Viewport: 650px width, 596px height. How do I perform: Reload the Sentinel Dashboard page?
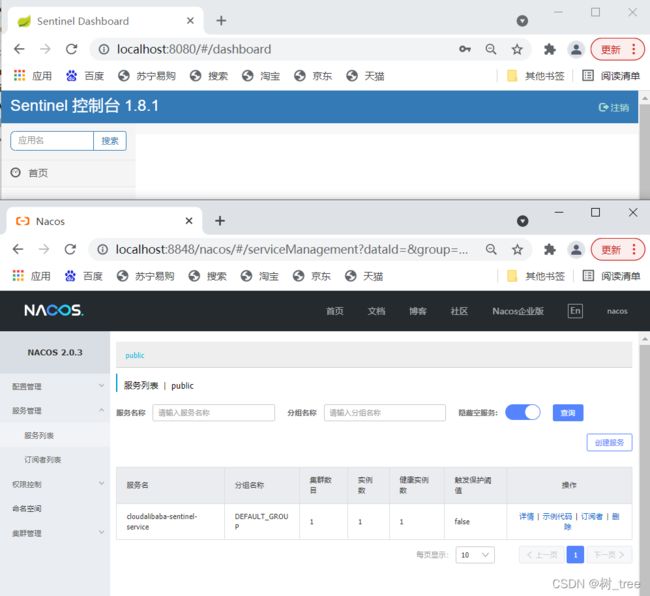pyautogui.click(x=71, y=49)
